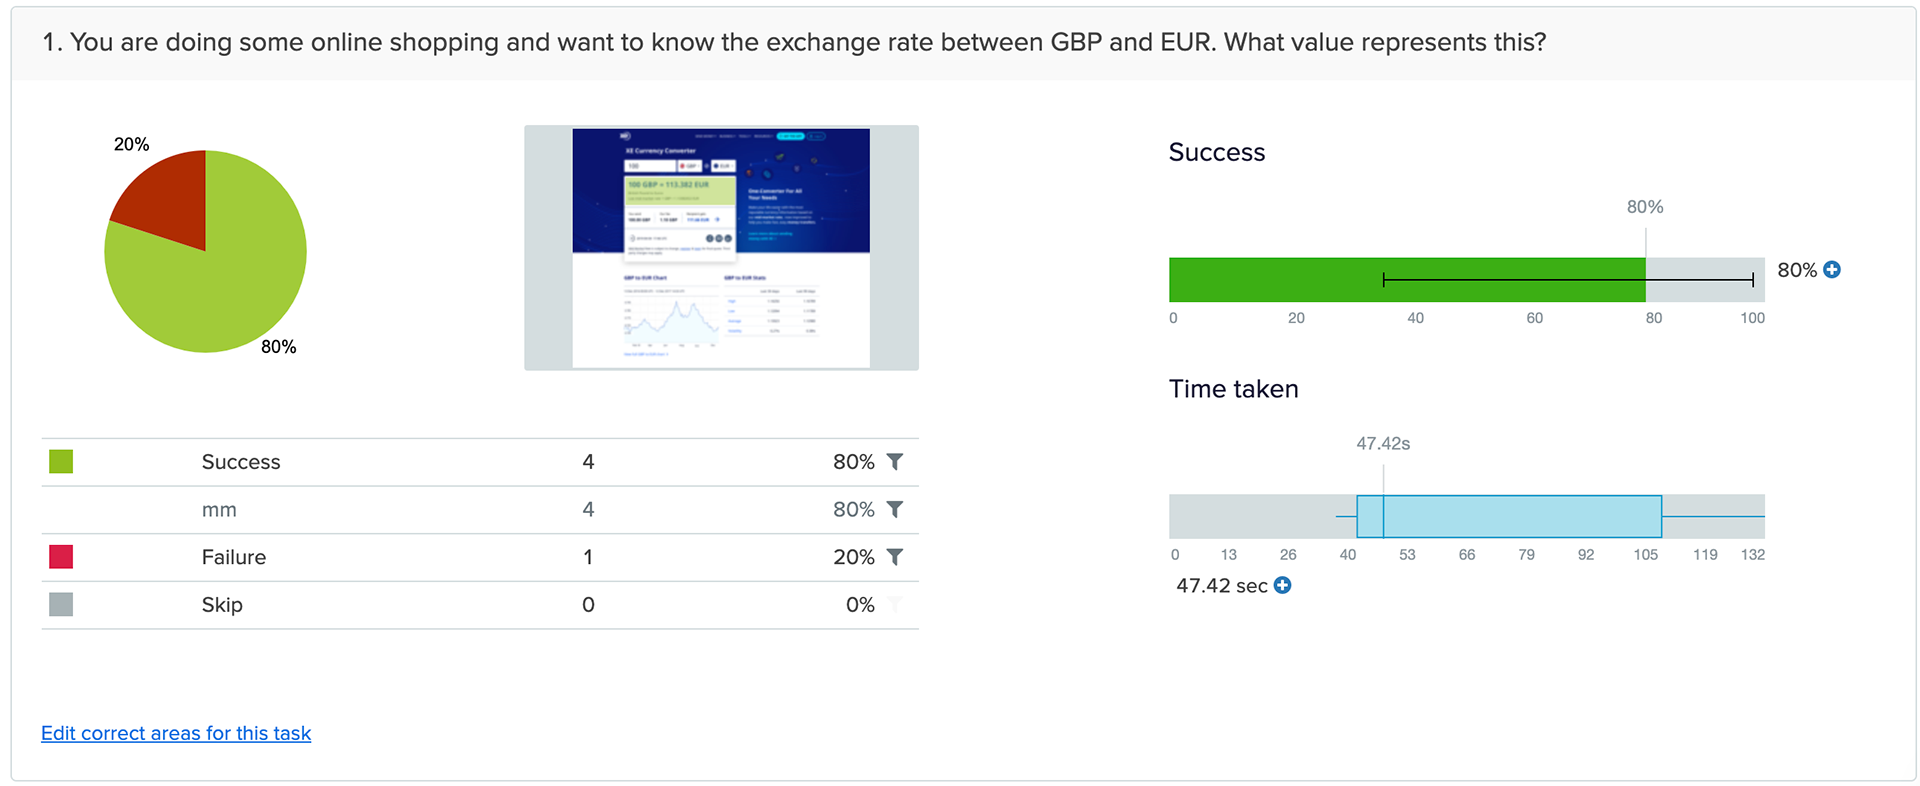Image resolution: width=1920 pixels, height=786 pixels.
Task: Click the 47.42s median marker label
Action: click(1383, 443)
